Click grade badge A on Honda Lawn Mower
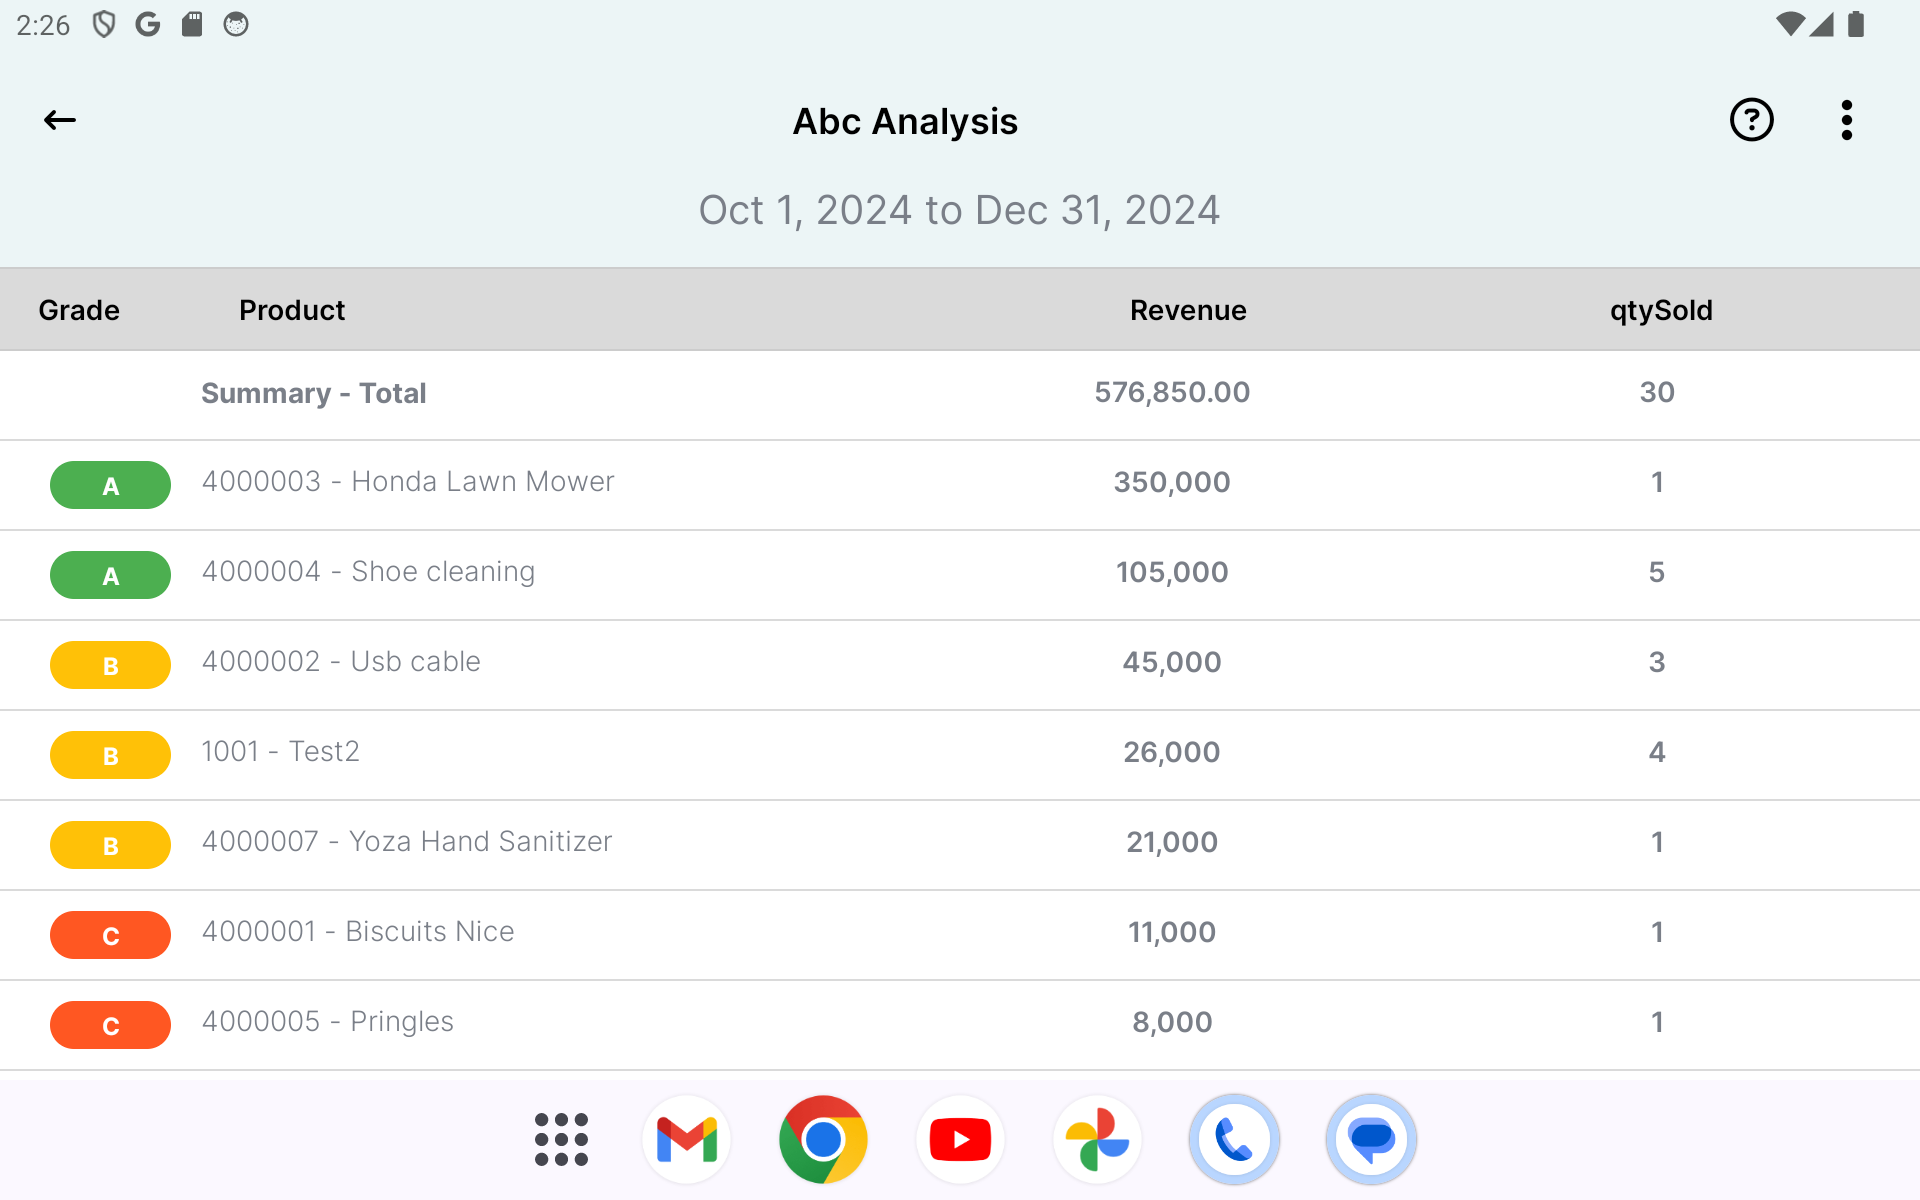 coord(110,485)
